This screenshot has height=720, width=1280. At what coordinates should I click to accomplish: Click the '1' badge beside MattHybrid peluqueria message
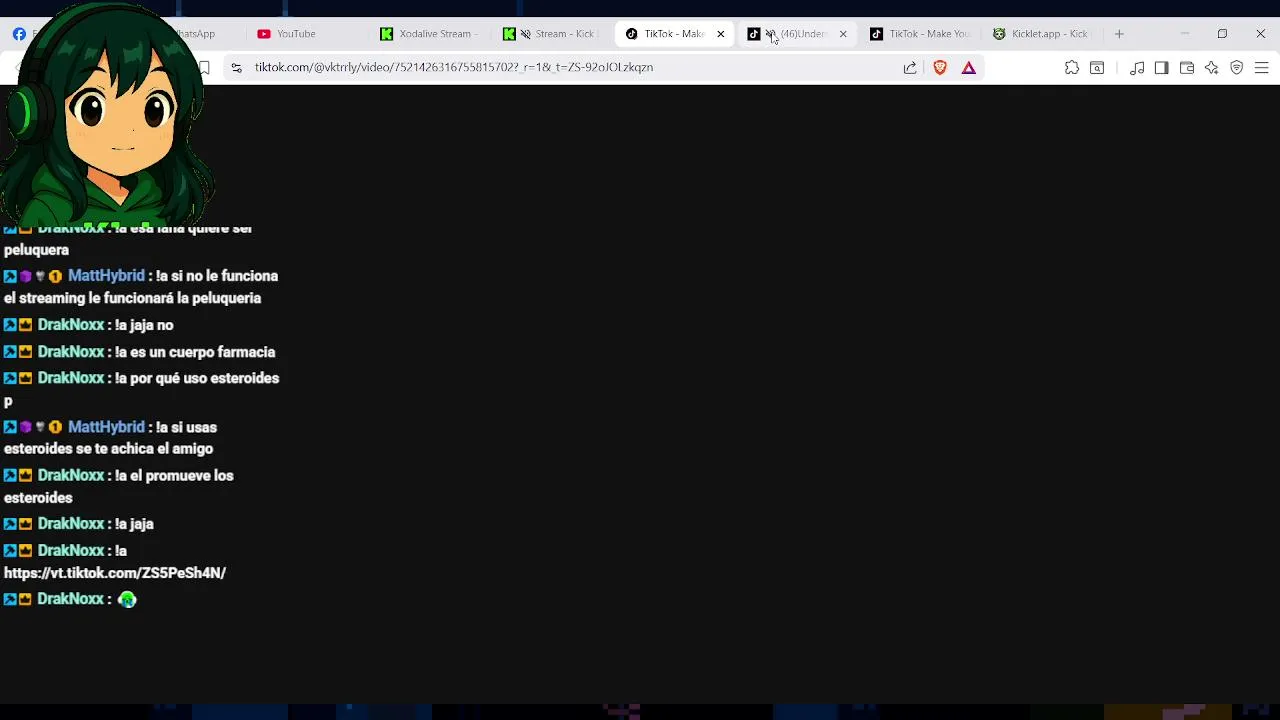coord(55,277)
